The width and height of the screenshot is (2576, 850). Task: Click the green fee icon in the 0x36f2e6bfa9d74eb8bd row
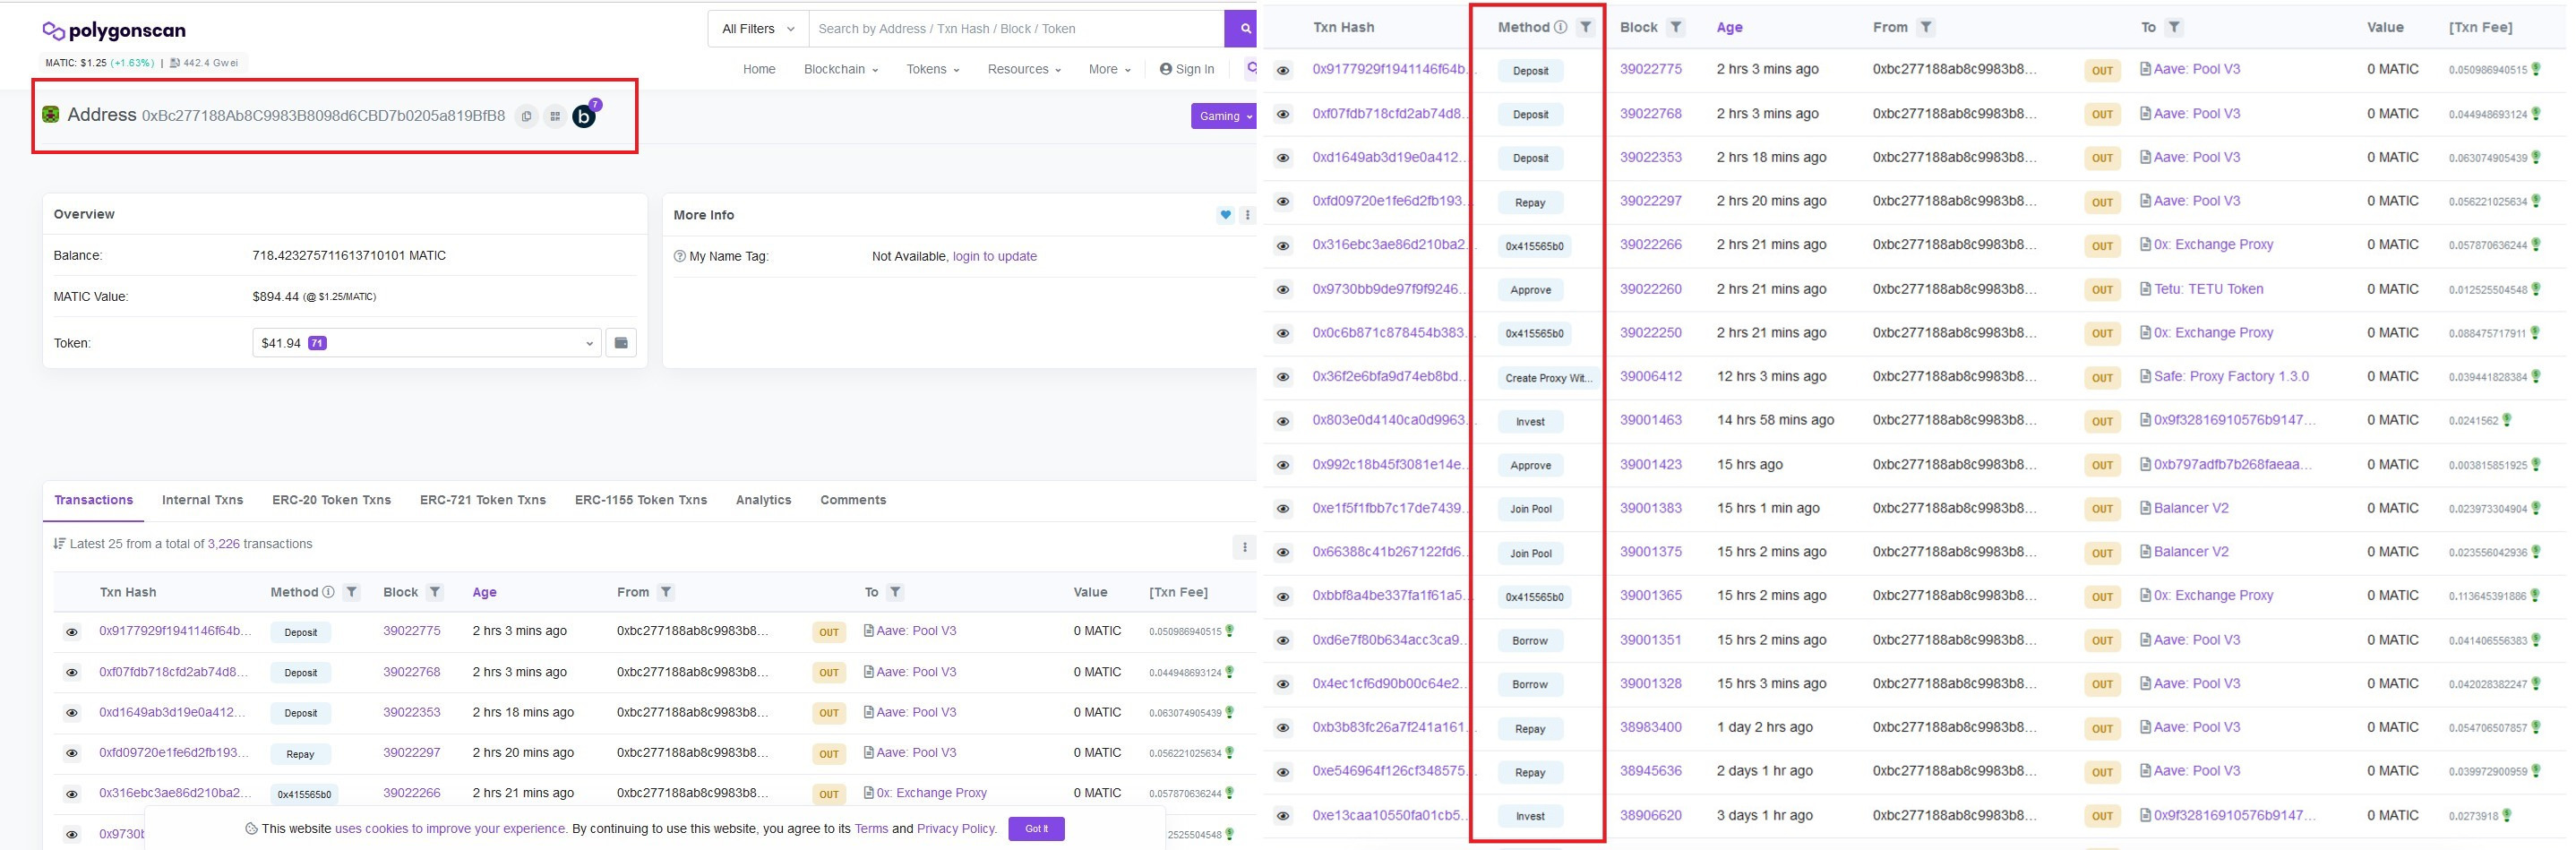click(x=2535, y=377)
